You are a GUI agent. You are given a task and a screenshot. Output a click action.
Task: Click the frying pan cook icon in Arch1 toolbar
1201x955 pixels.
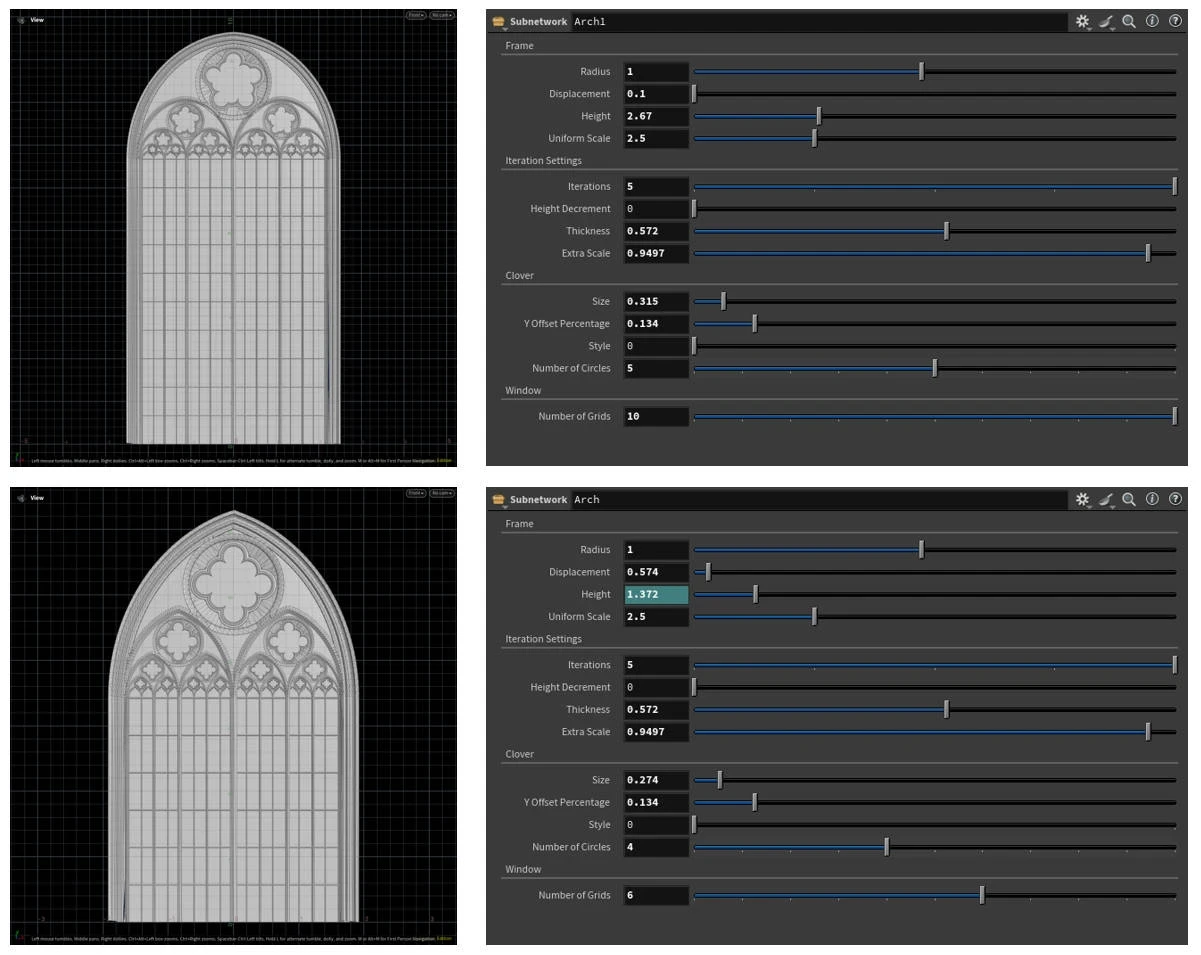tap(1104, 21)
